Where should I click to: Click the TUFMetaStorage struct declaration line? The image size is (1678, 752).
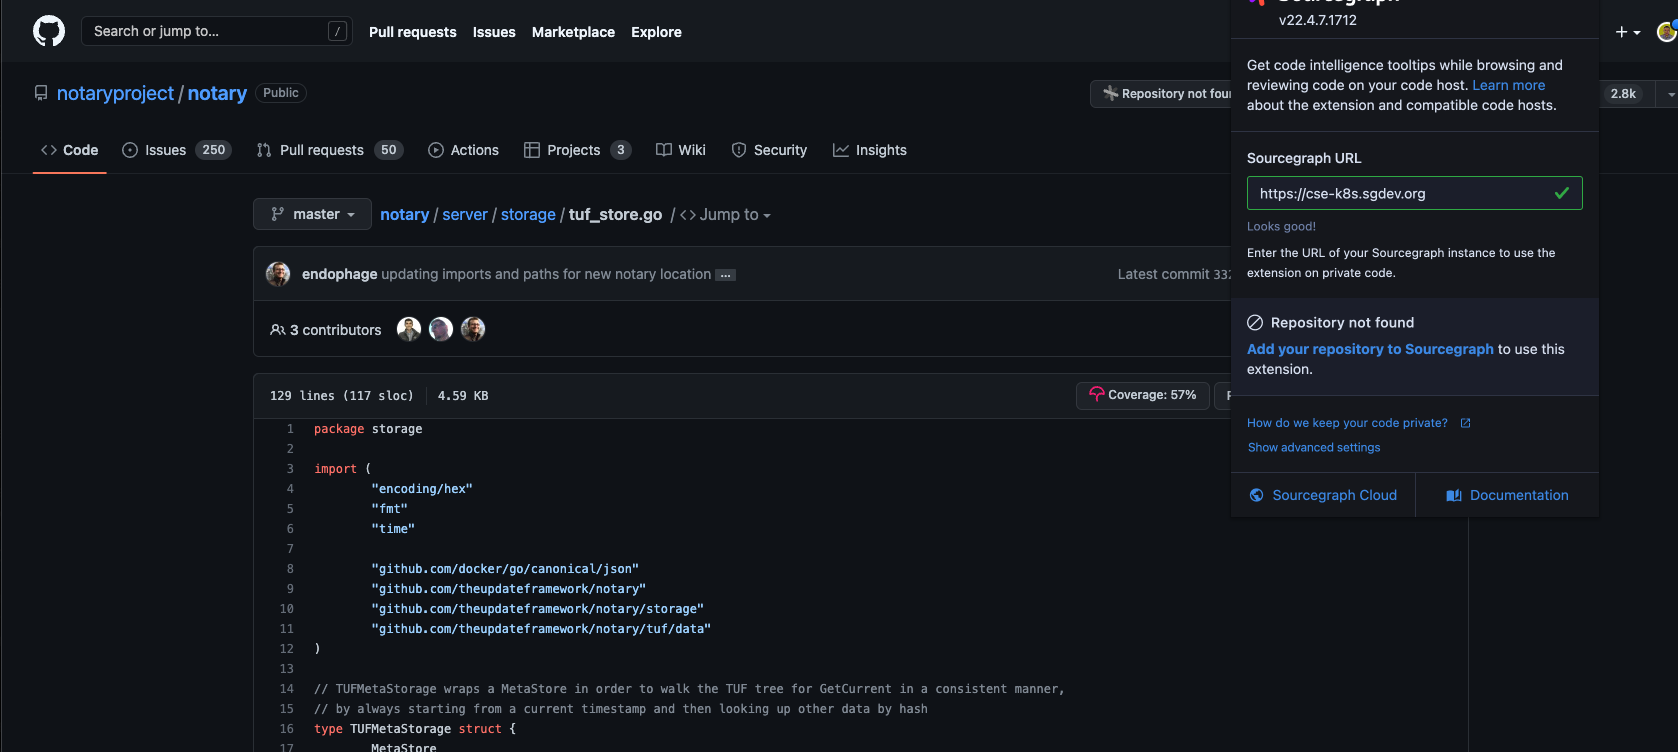point(415,729)
